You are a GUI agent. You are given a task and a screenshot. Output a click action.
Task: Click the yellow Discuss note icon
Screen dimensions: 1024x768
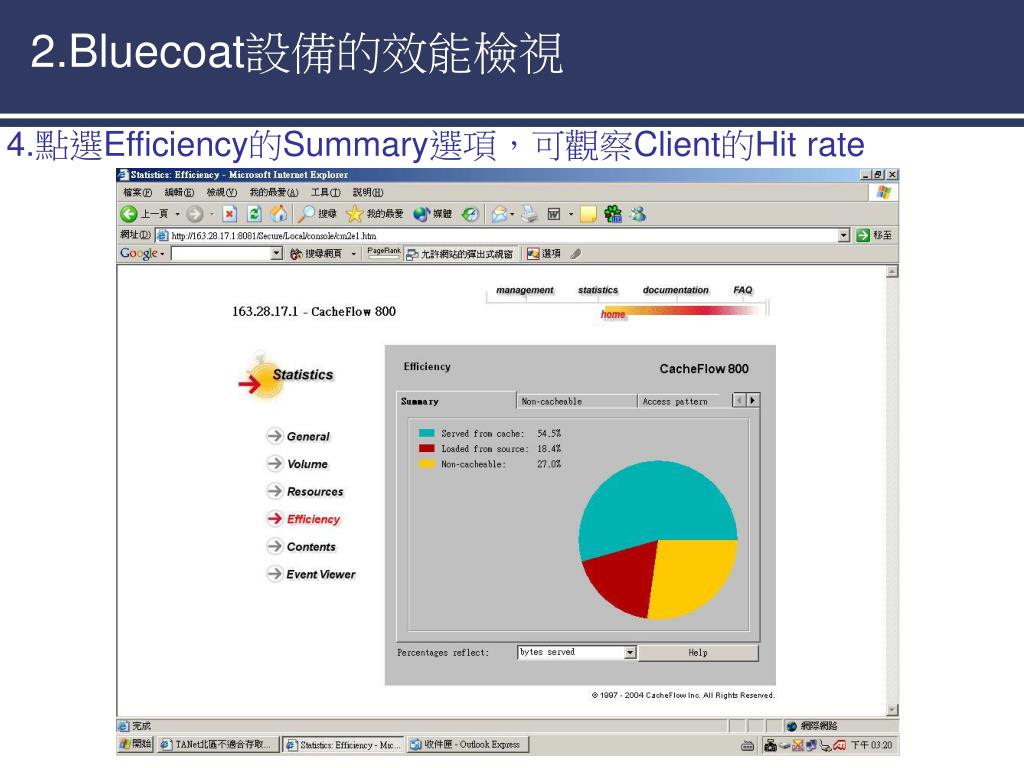pyautogui.click(x=588, y=214)
